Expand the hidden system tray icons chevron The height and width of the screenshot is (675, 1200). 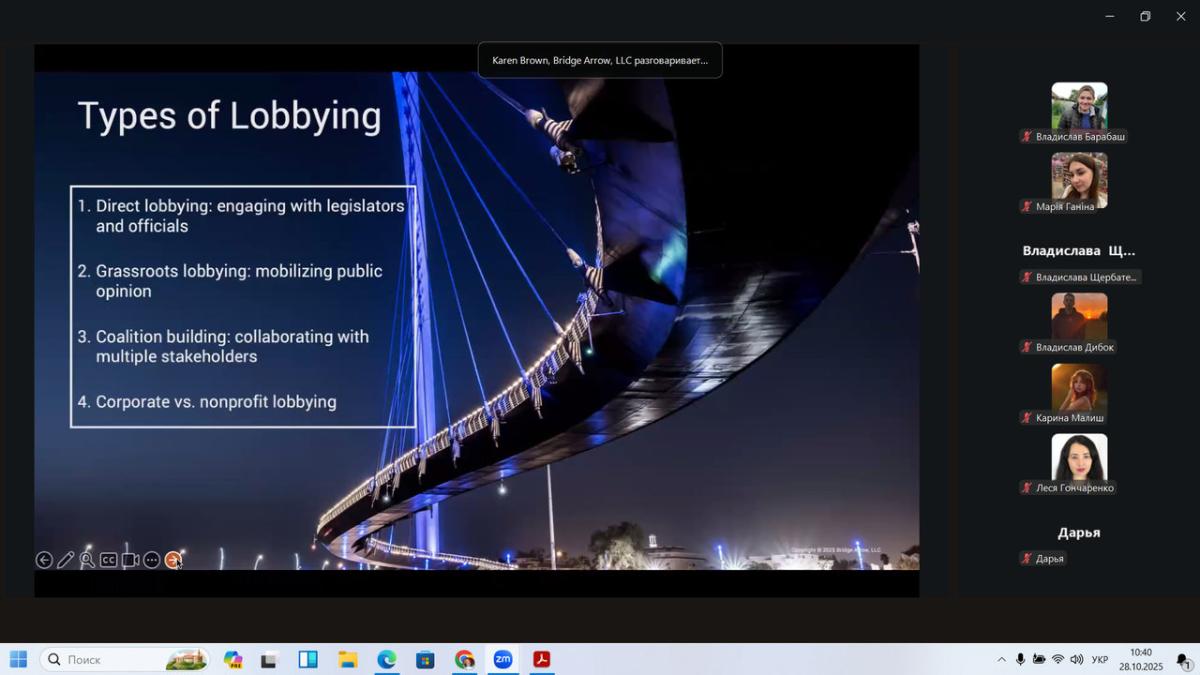coord(1001,660)
